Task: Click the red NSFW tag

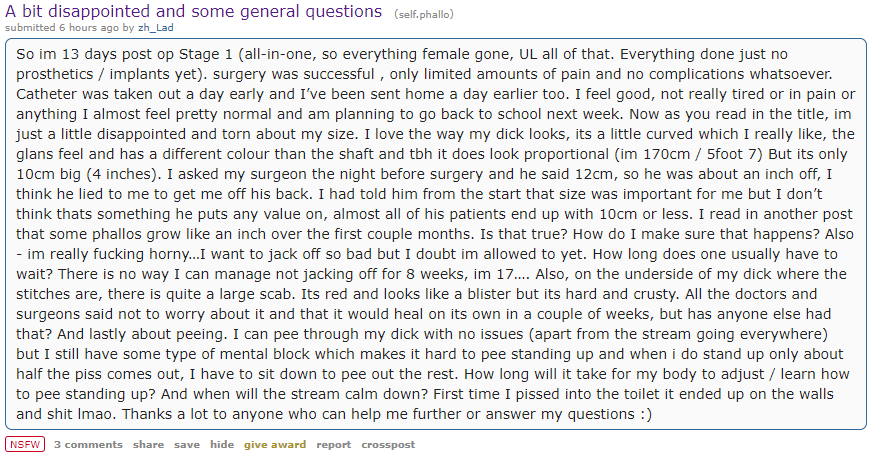Action: [25, 444]
